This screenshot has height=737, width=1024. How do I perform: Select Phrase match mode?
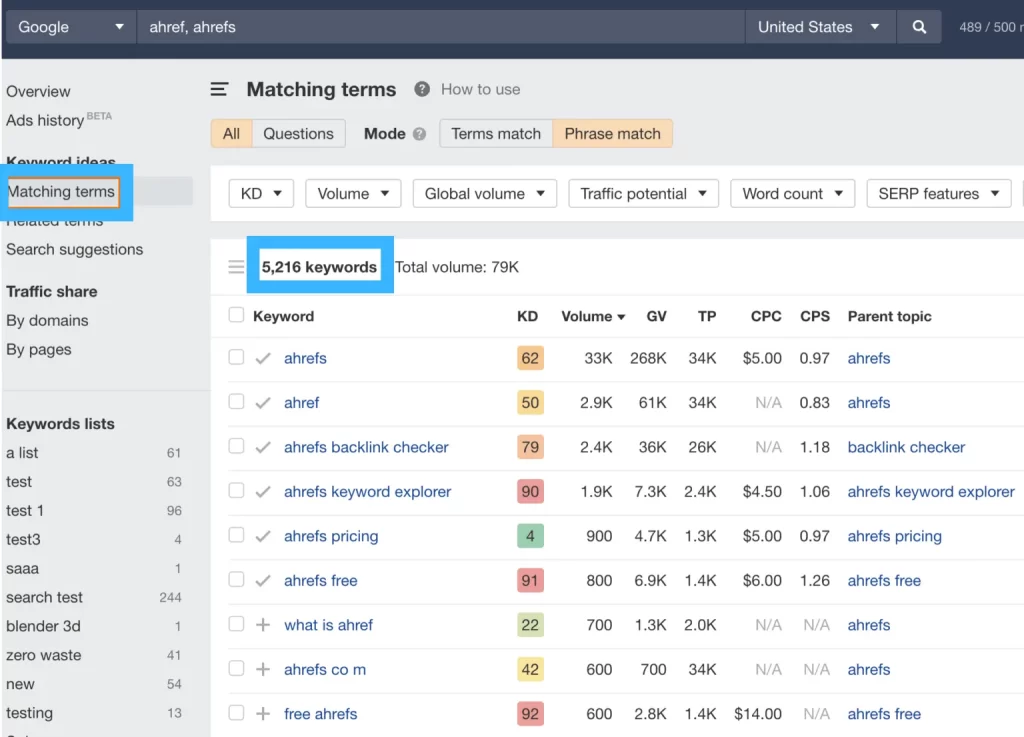pos(613,134)
